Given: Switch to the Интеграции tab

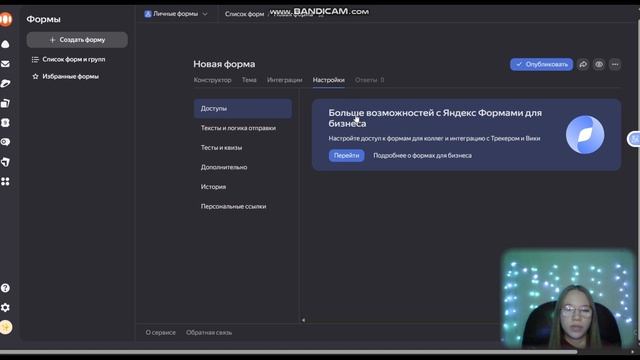Looking at the screenshot, I should point(284,80).
